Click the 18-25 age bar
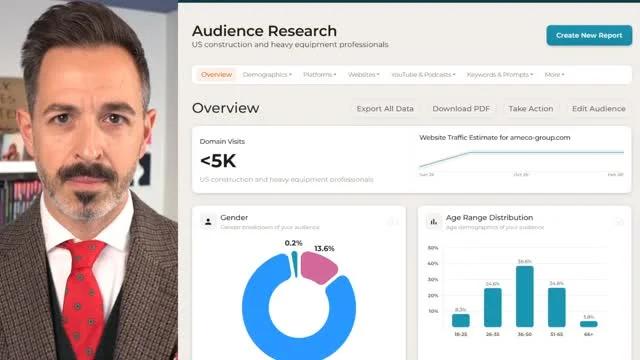The image size is (640, 360). [x=460, y=320]
